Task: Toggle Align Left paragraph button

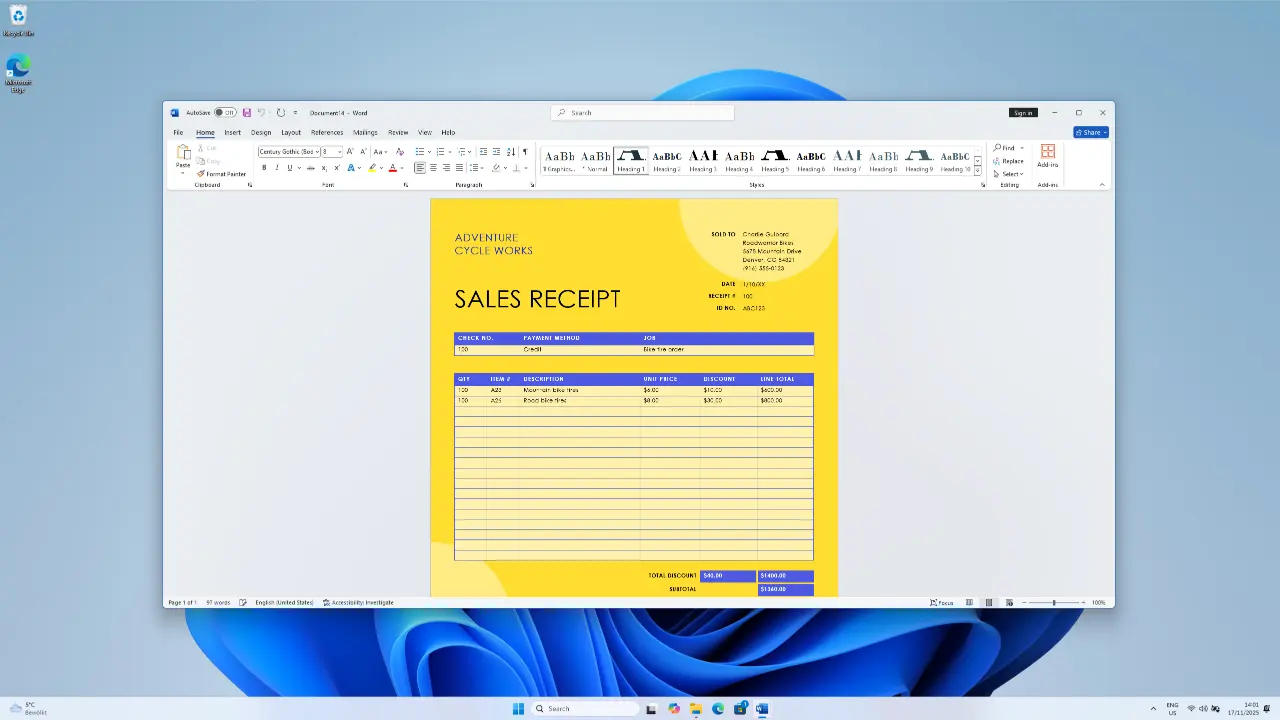Action: click(420, 168)
